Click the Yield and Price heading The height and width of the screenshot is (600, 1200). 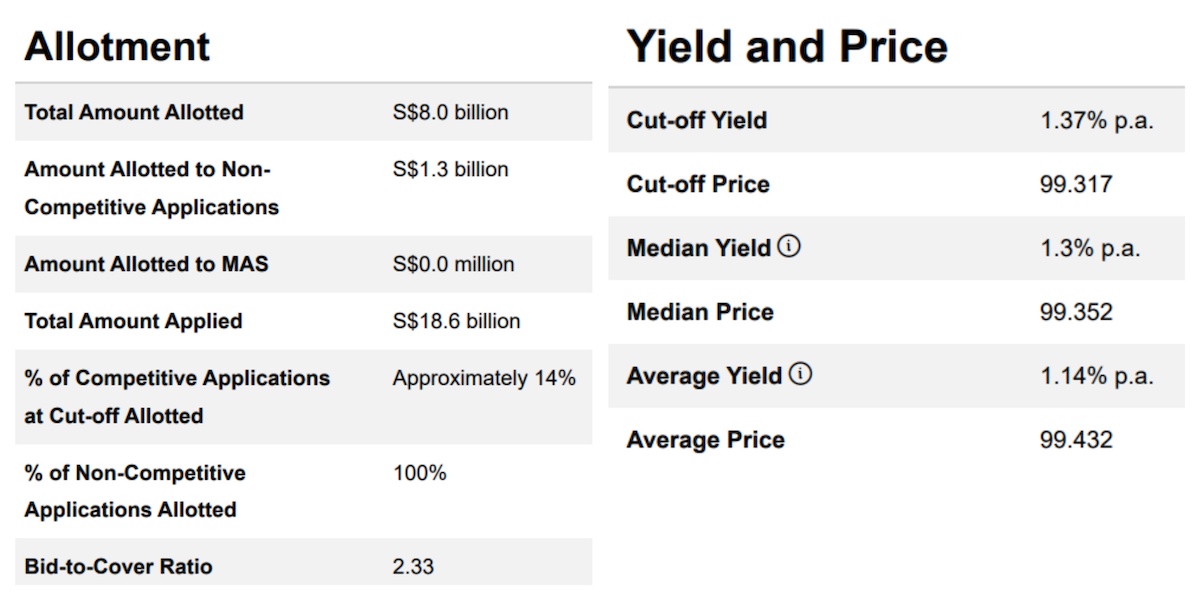787,47
